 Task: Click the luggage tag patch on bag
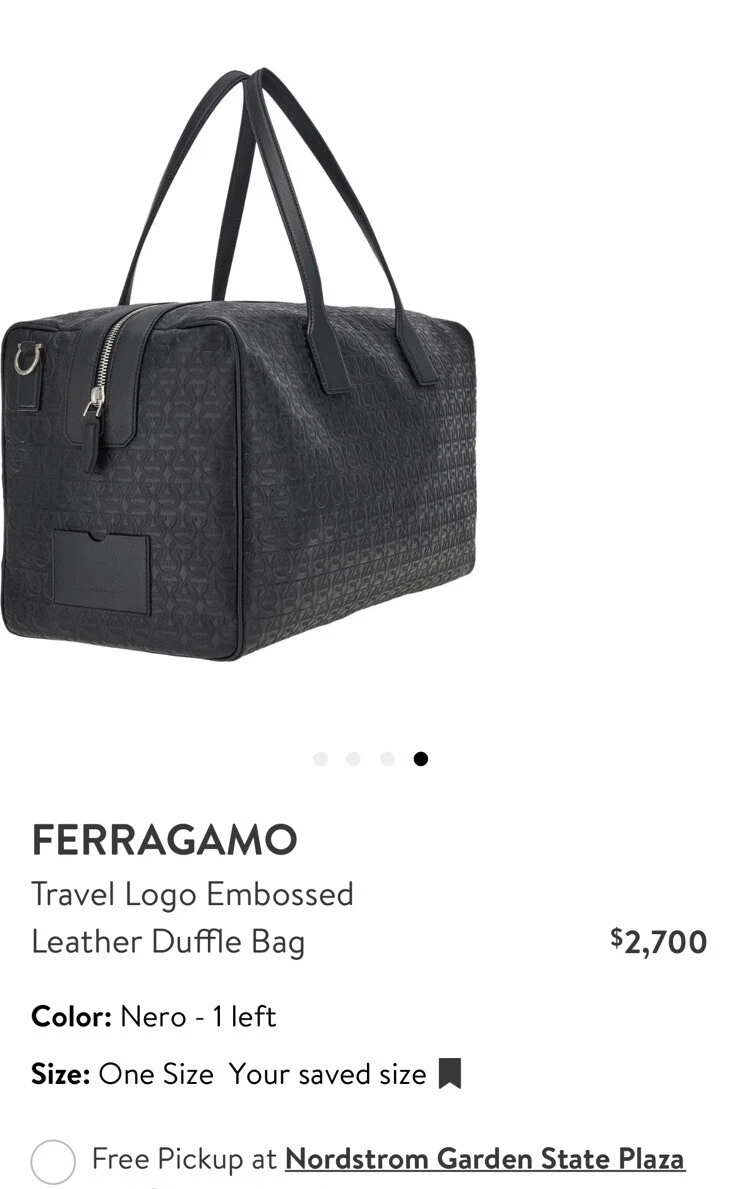tap(102, 572)
